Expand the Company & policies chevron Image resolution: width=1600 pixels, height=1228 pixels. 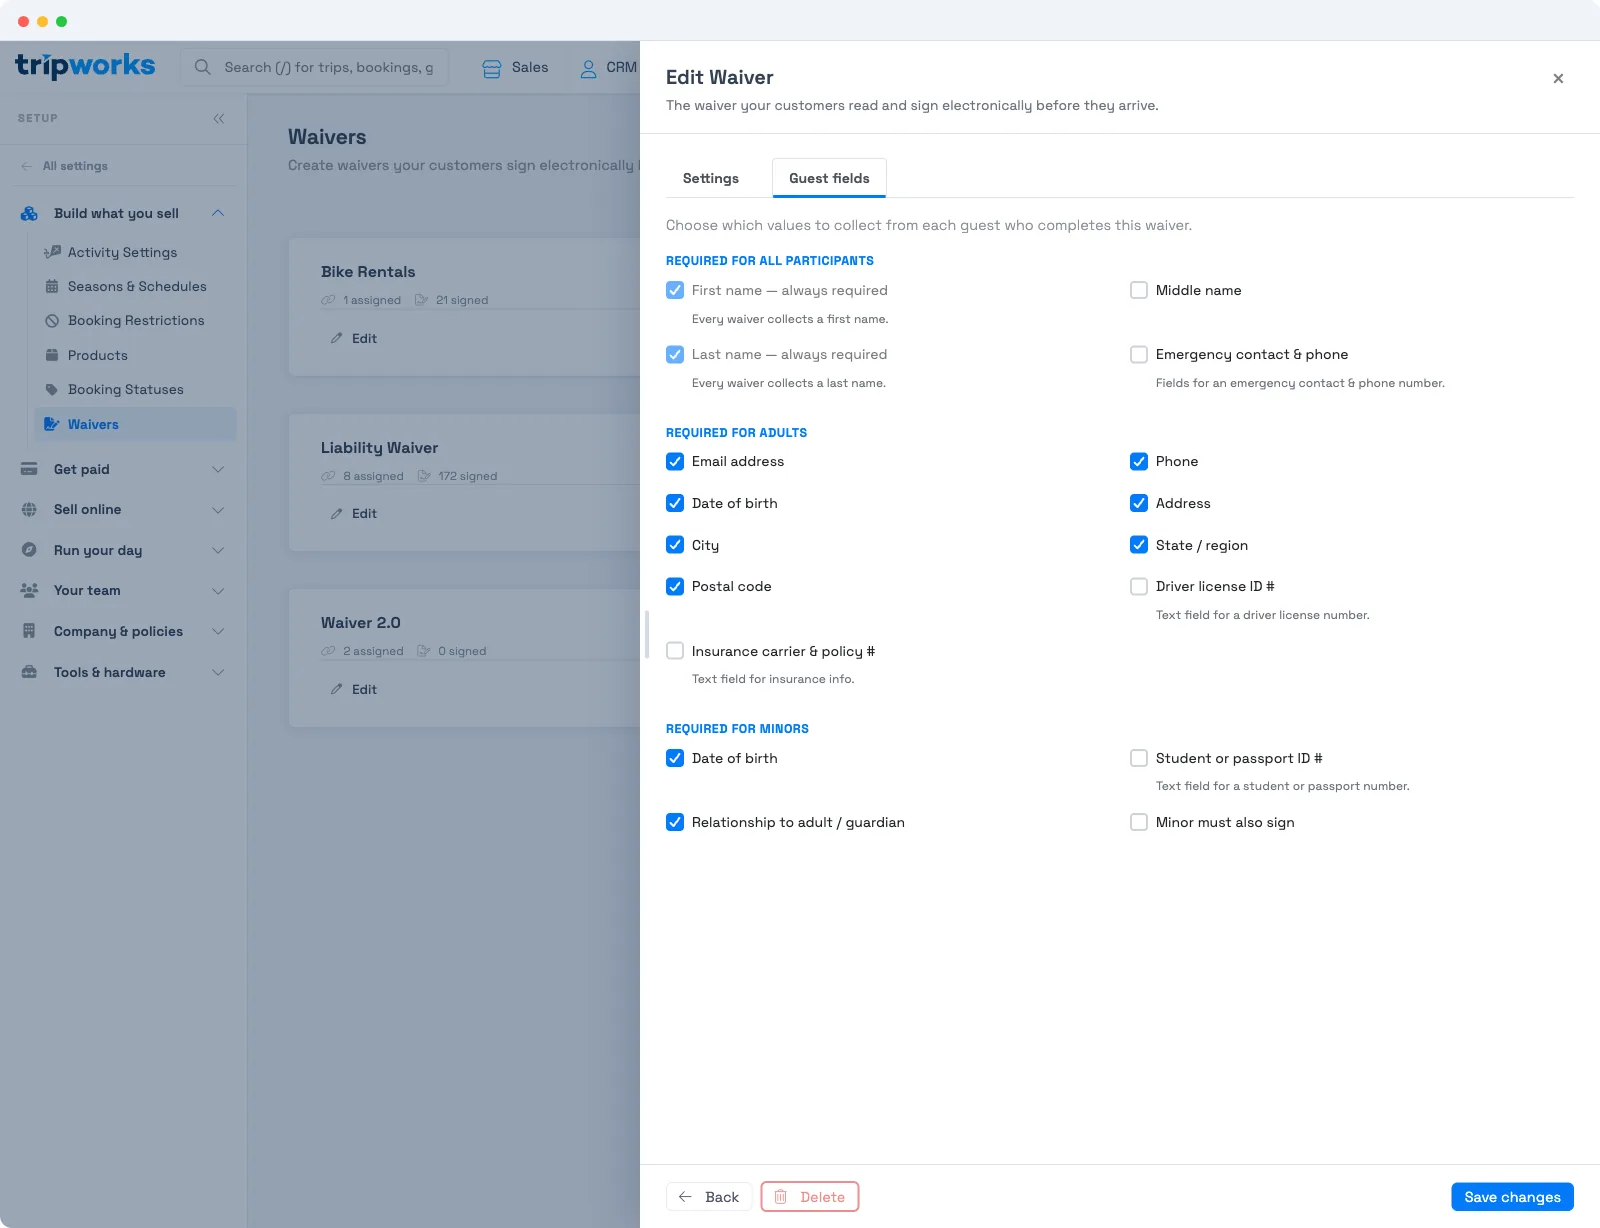coord(218,631)
